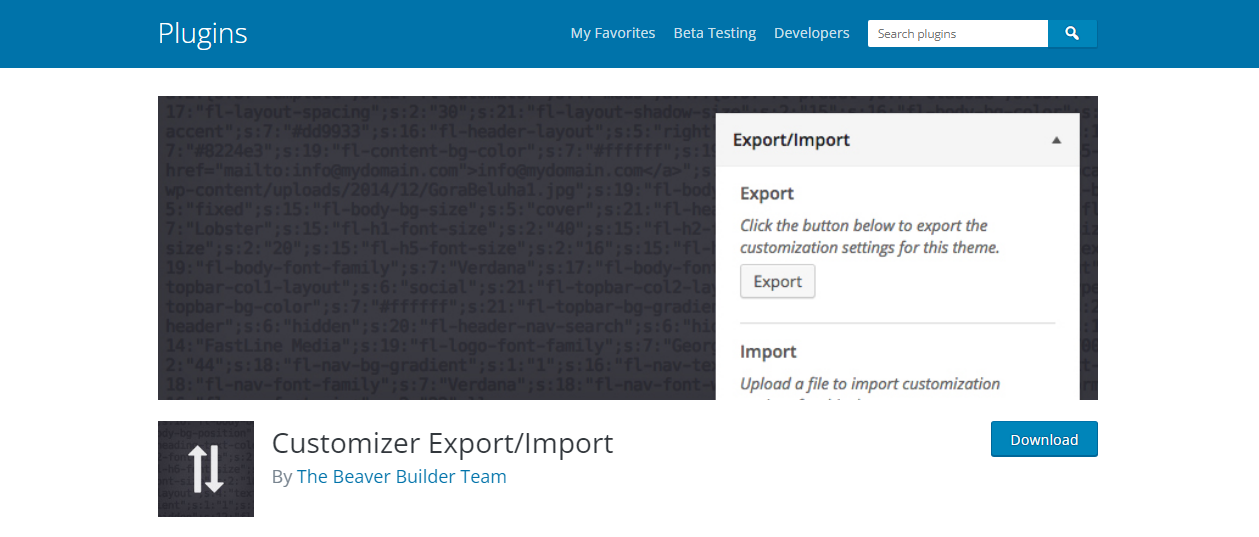Open the Developers link
Screen dimensions: 1259x537
tap(812, 33)
